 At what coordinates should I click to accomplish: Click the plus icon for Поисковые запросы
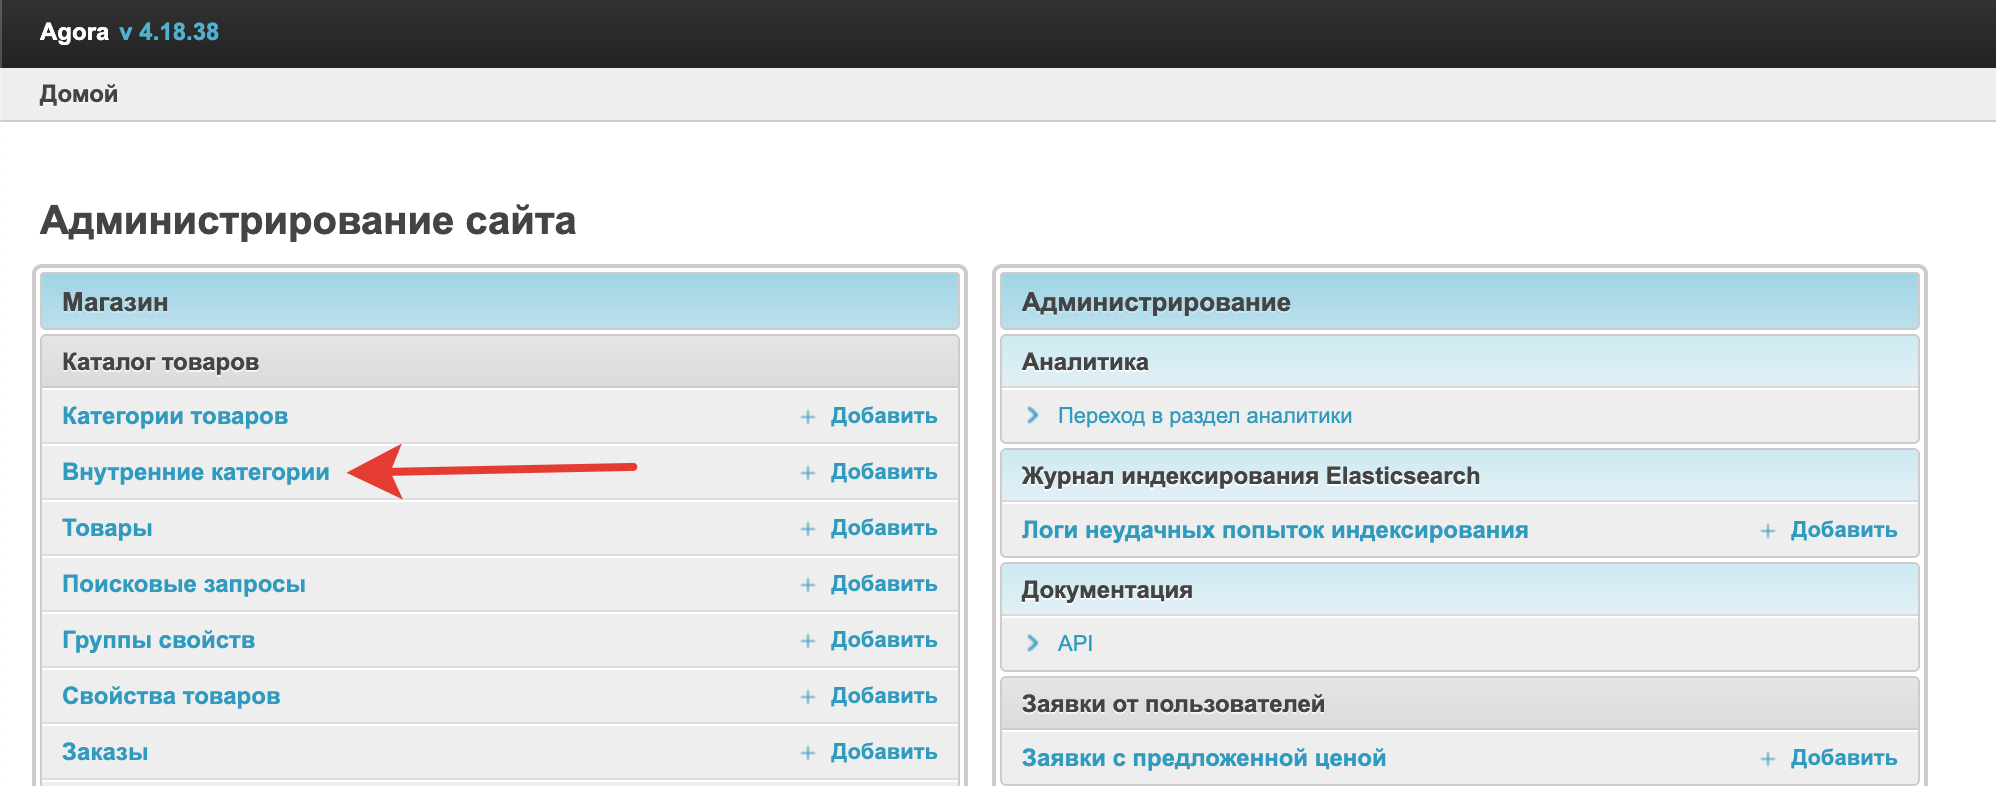(808, 585)
